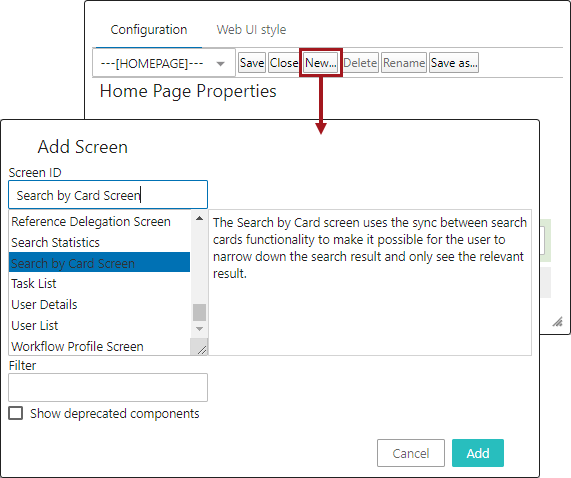Open the ---[HOMEPAGE]--- dropdown
The image size is (571, 478).
click(164, 63)
